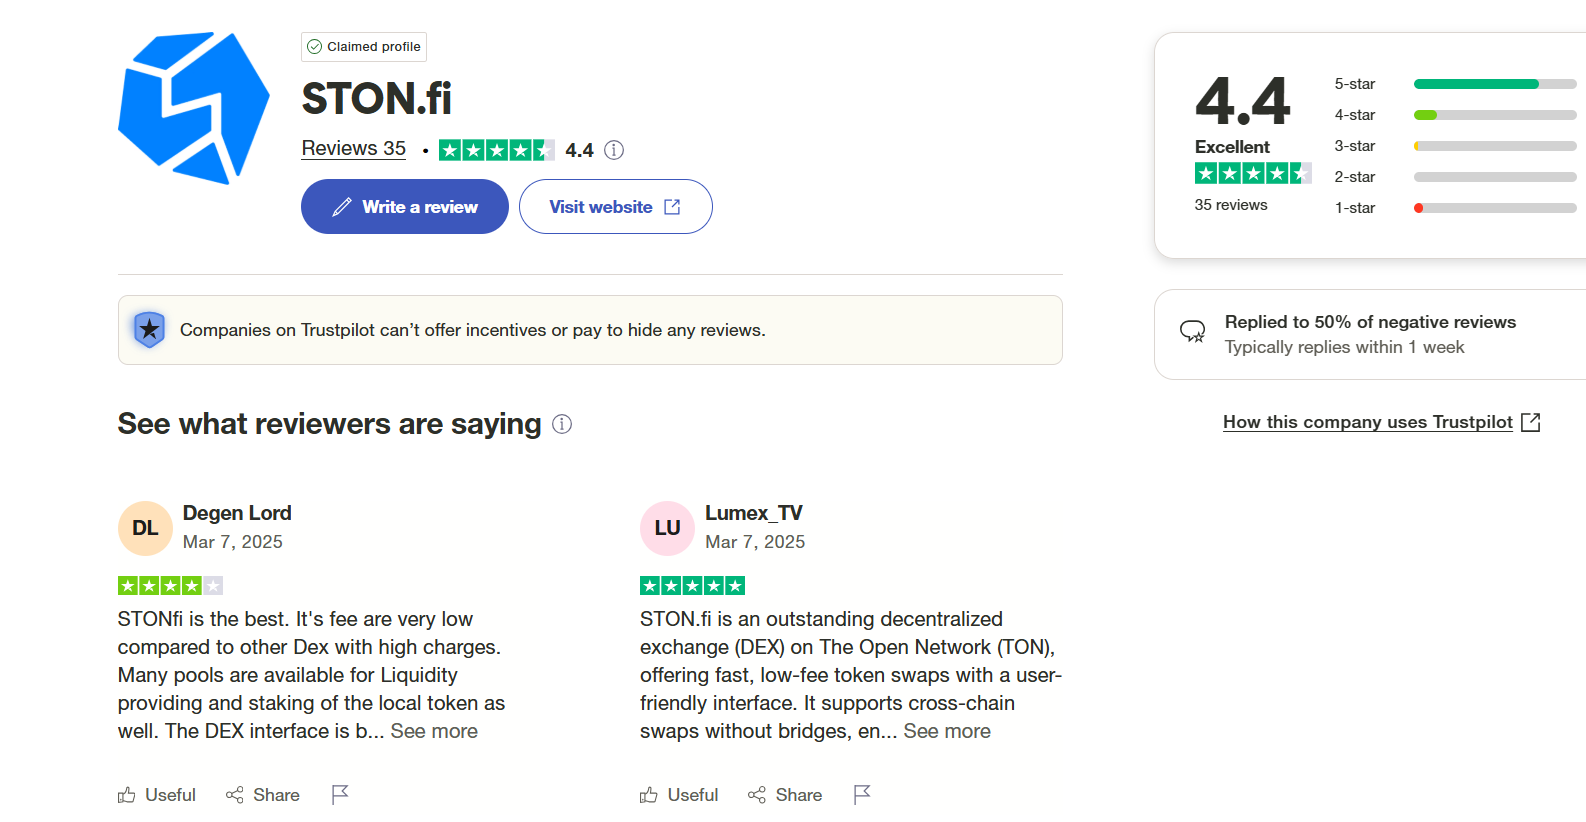
Task: Click the info icon next to 'See what reviewers are saying'
Action: tap(562, 424)
